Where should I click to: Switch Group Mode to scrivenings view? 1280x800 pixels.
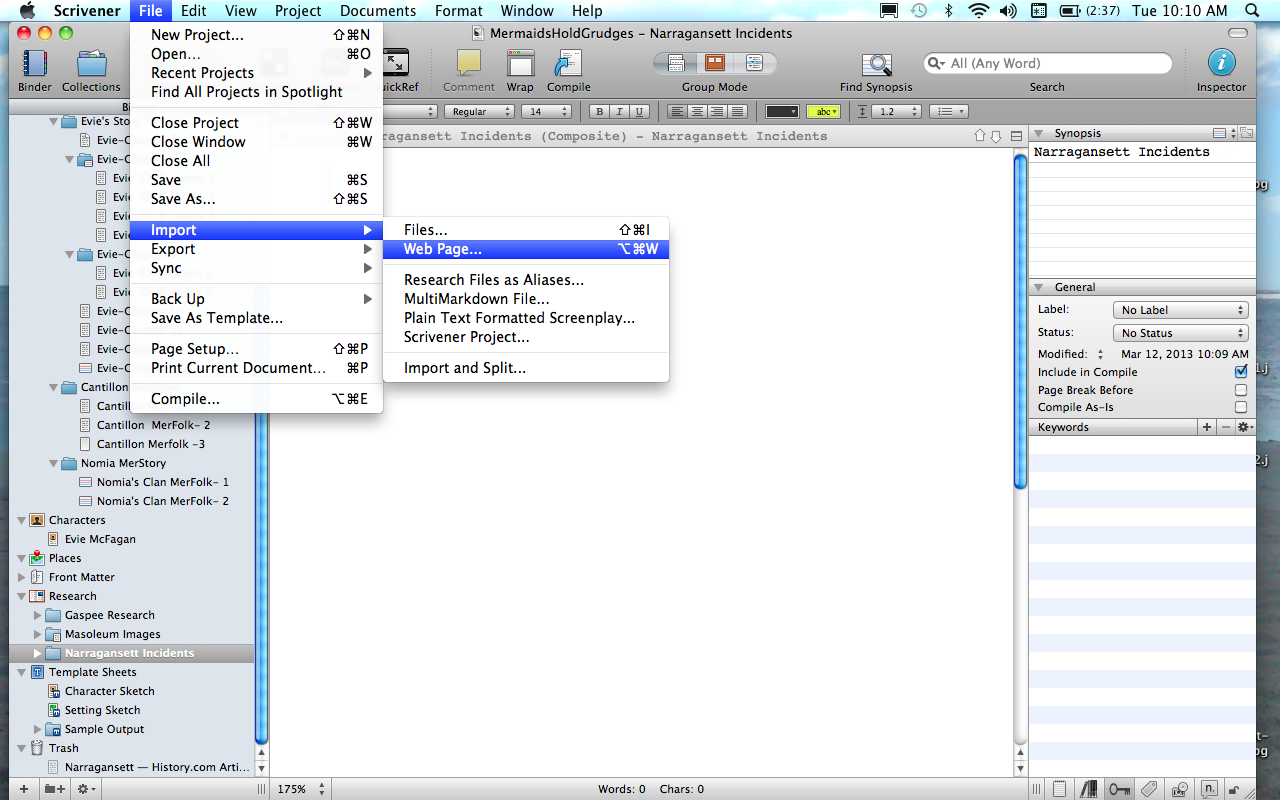[x=675, y=63]
